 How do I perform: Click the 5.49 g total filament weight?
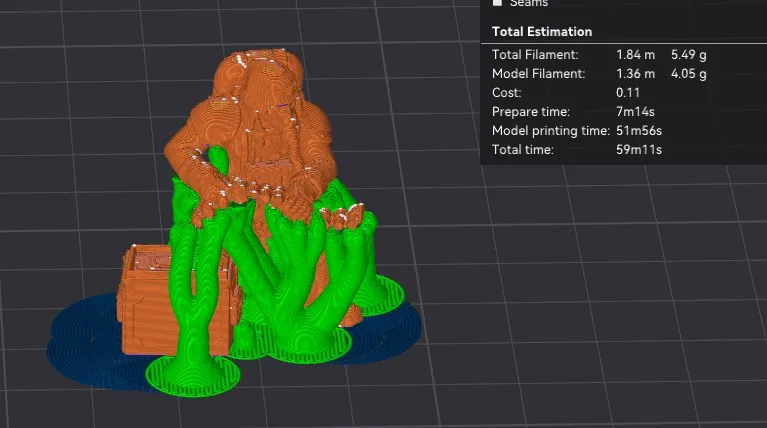pos(688,55)
